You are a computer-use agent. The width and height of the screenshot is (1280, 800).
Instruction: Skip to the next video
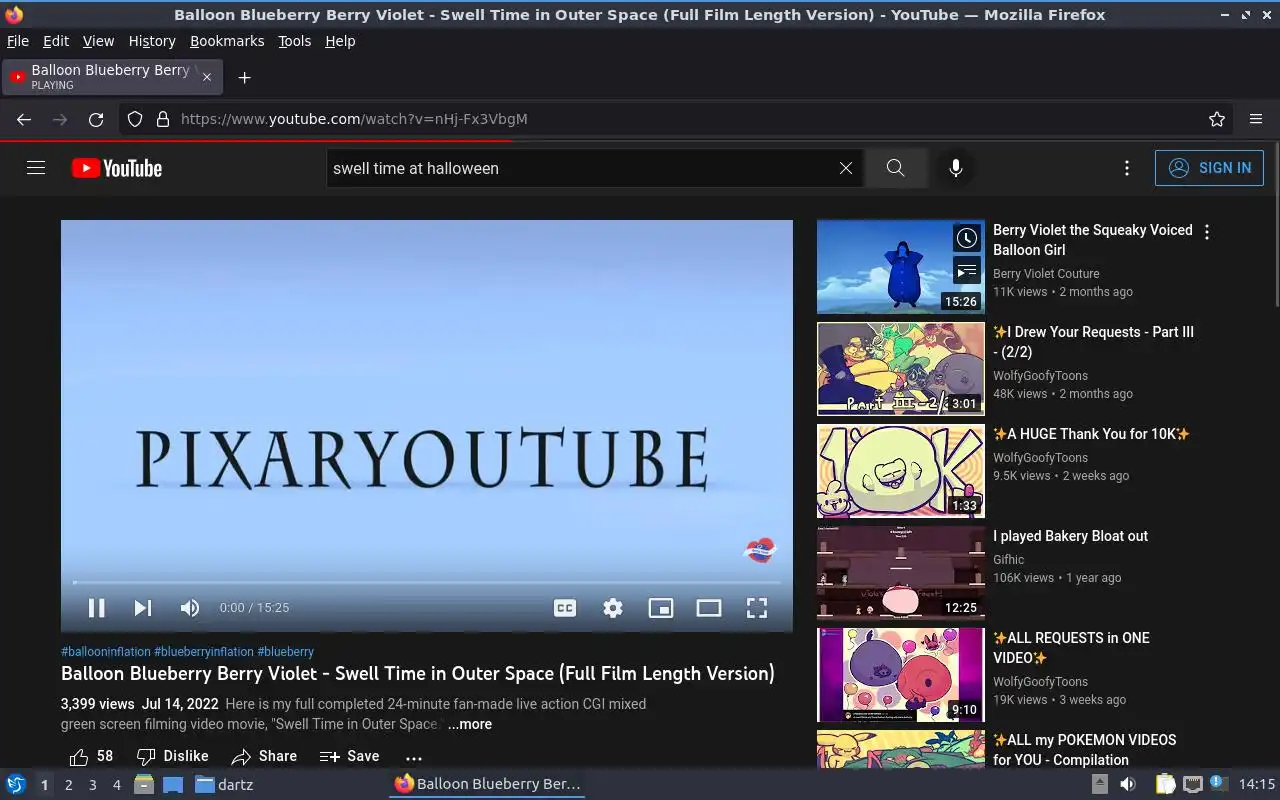click(143, 607)
